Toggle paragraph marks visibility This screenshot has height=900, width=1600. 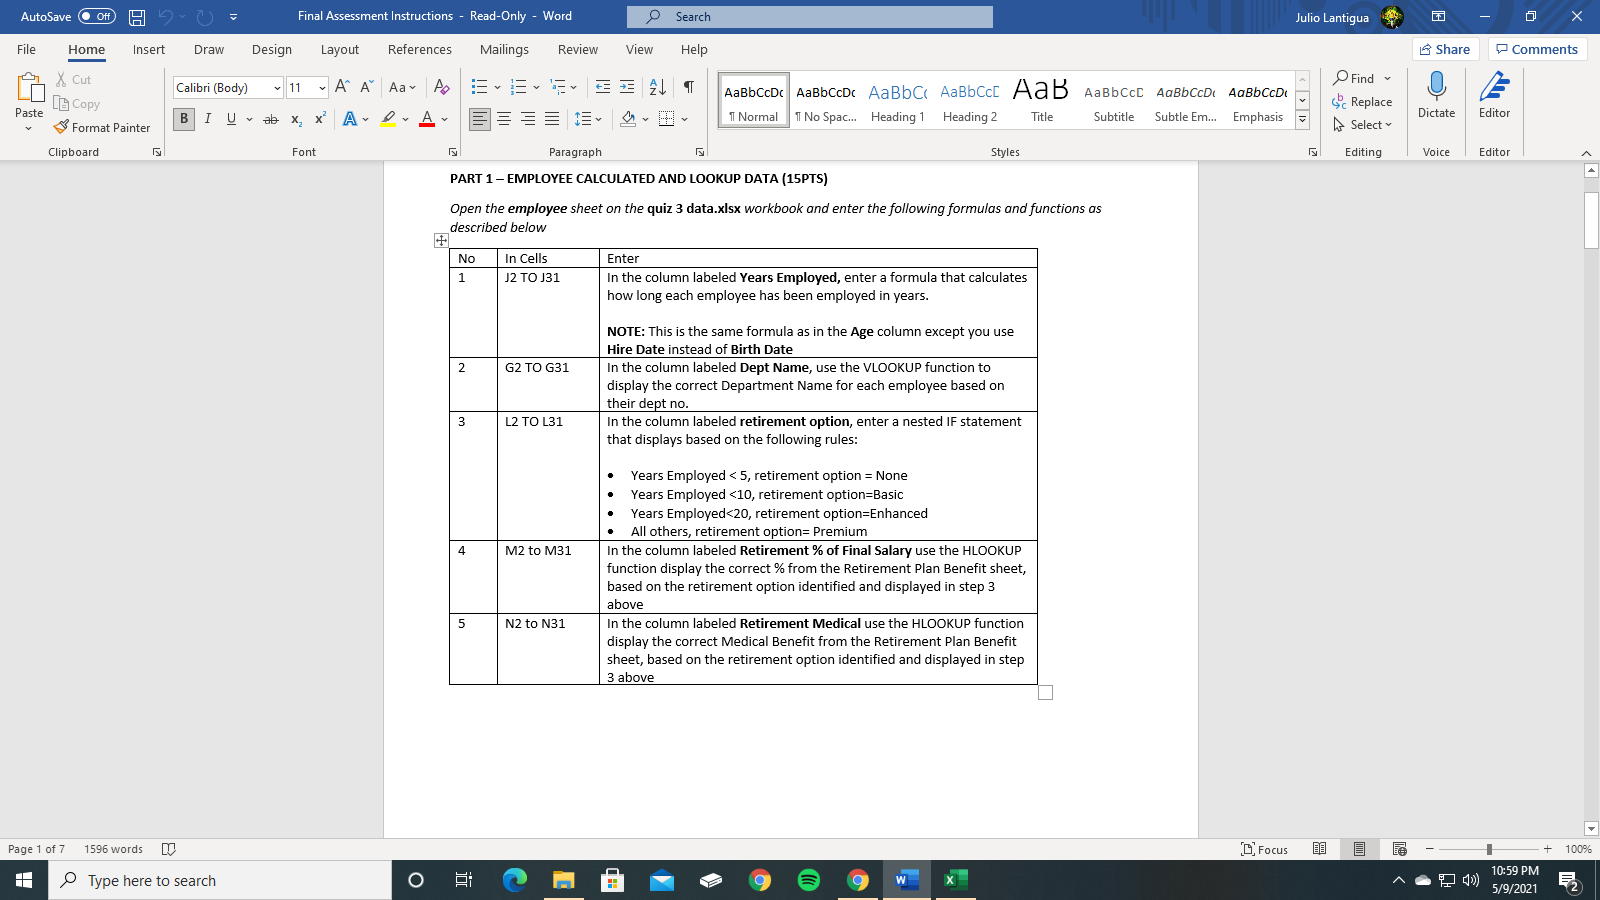687,87
